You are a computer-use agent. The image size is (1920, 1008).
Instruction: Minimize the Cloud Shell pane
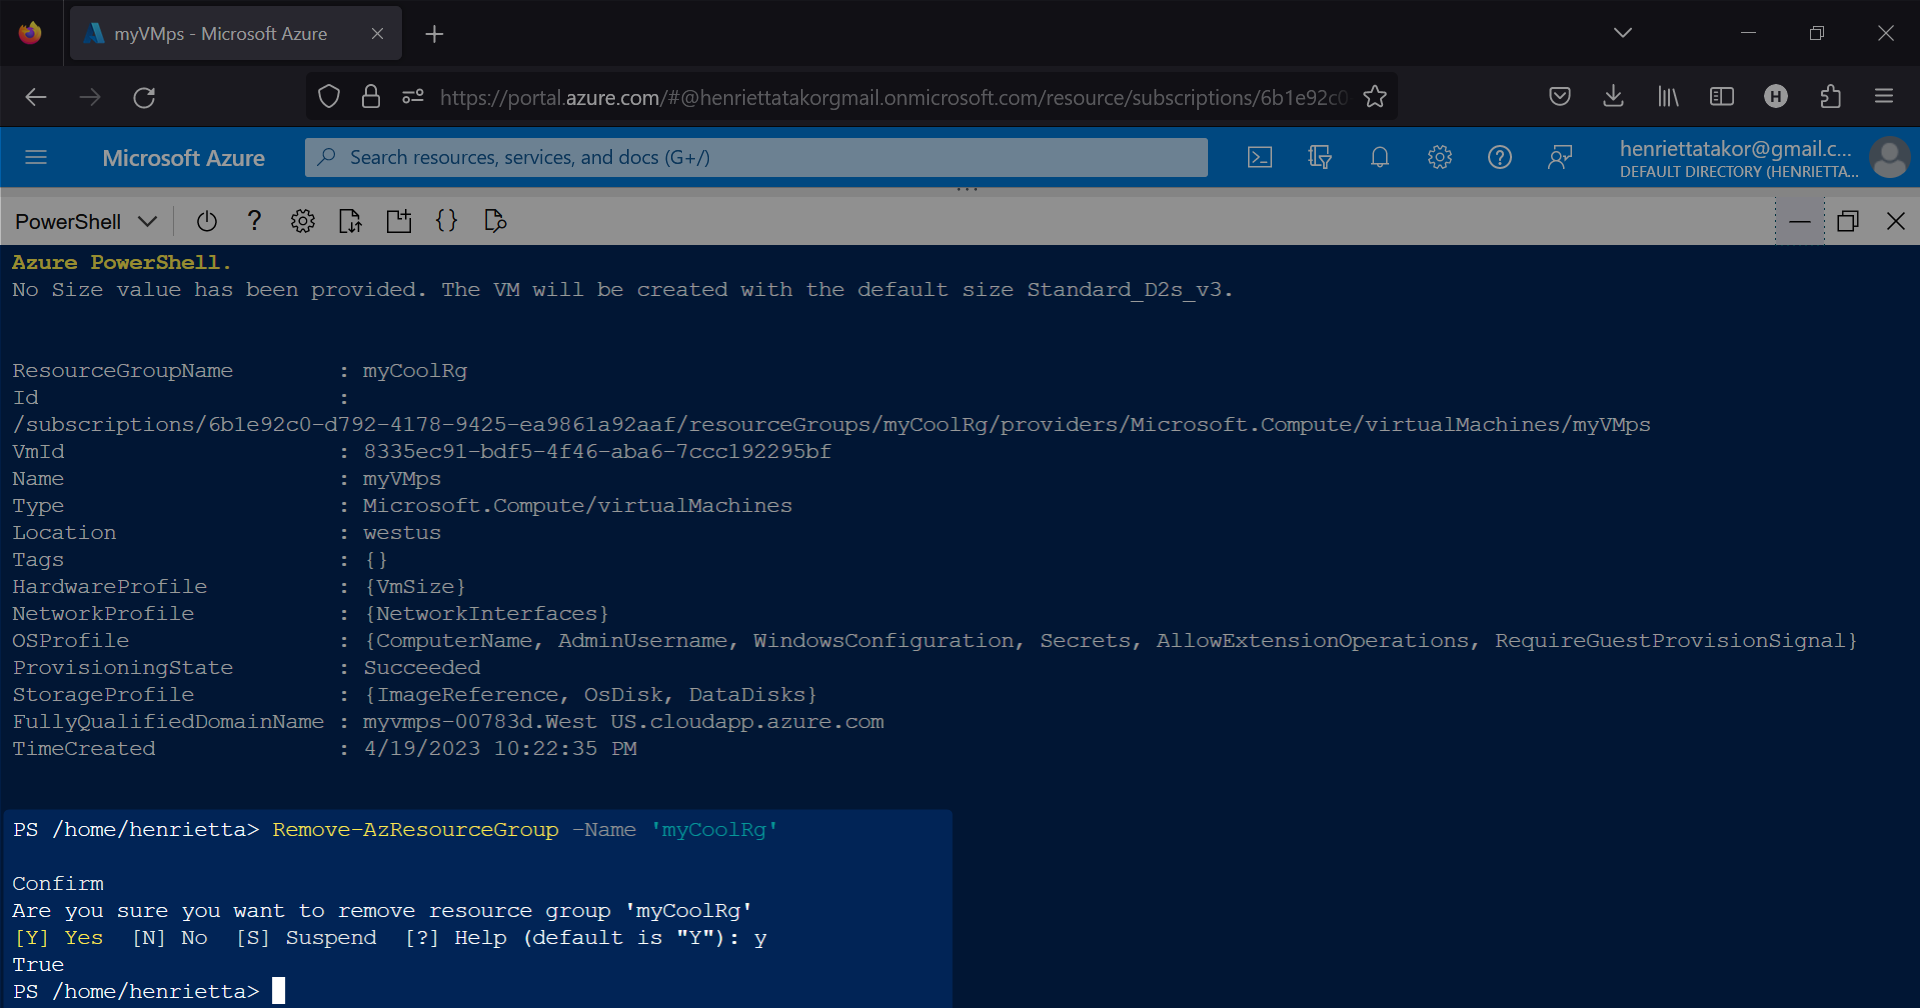pyautogui.click(x=1800, y=221)
